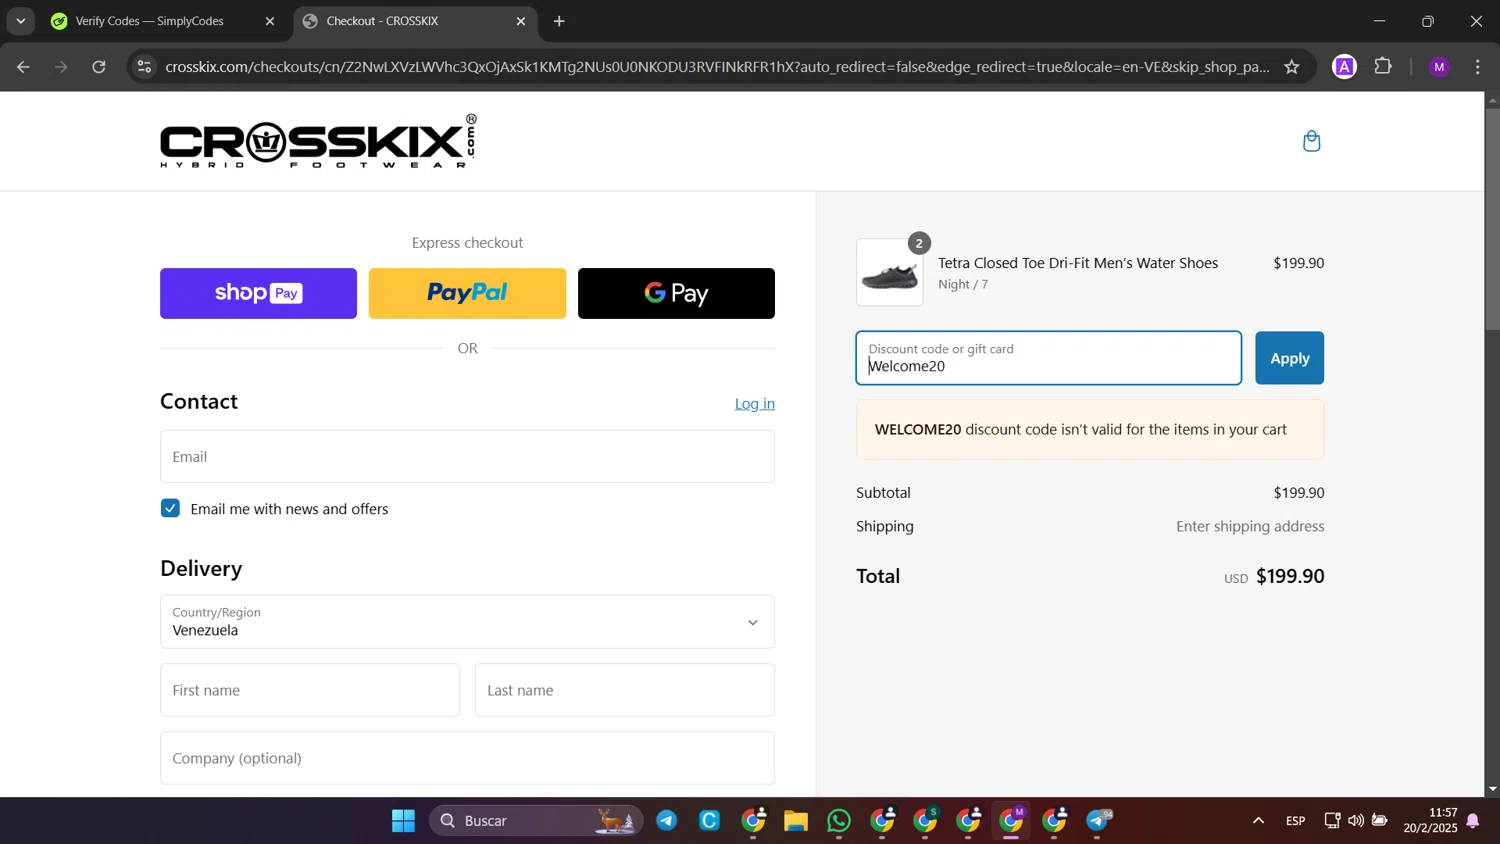Switch to the Verify Codes — SimplyCodes tab

(150, 21)
